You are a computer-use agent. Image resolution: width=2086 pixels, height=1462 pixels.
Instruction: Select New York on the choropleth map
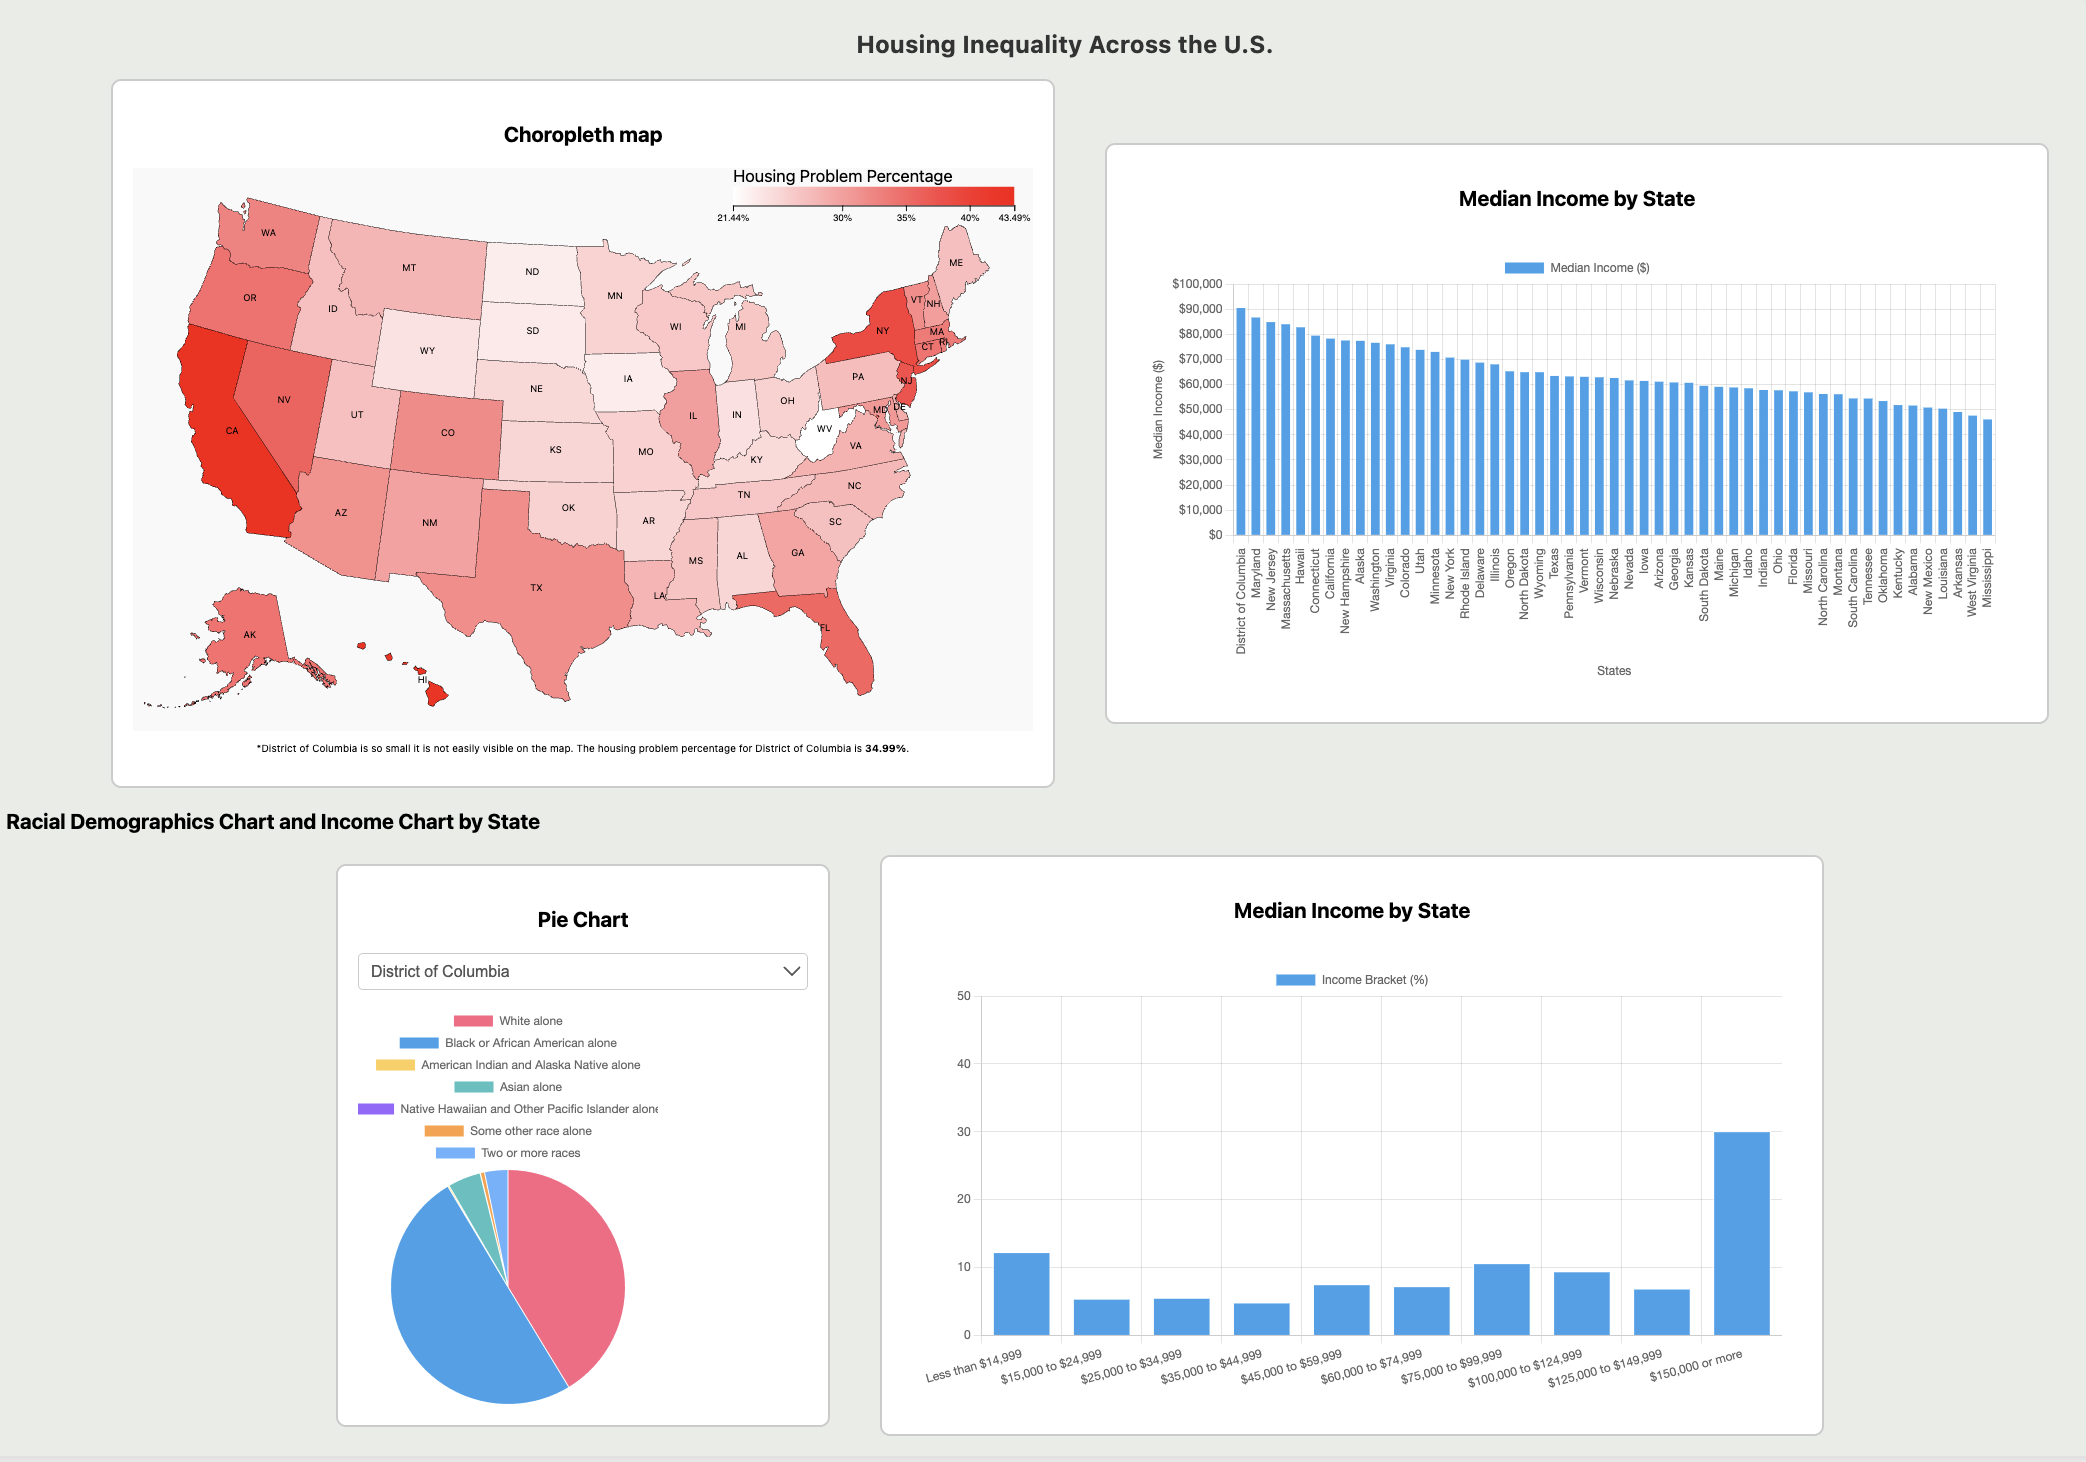(x=885, y=330)
